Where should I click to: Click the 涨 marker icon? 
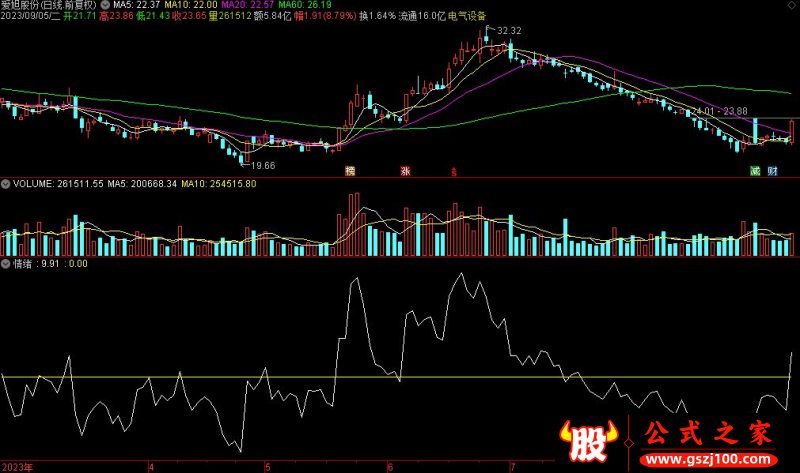[x=405, y=171]
